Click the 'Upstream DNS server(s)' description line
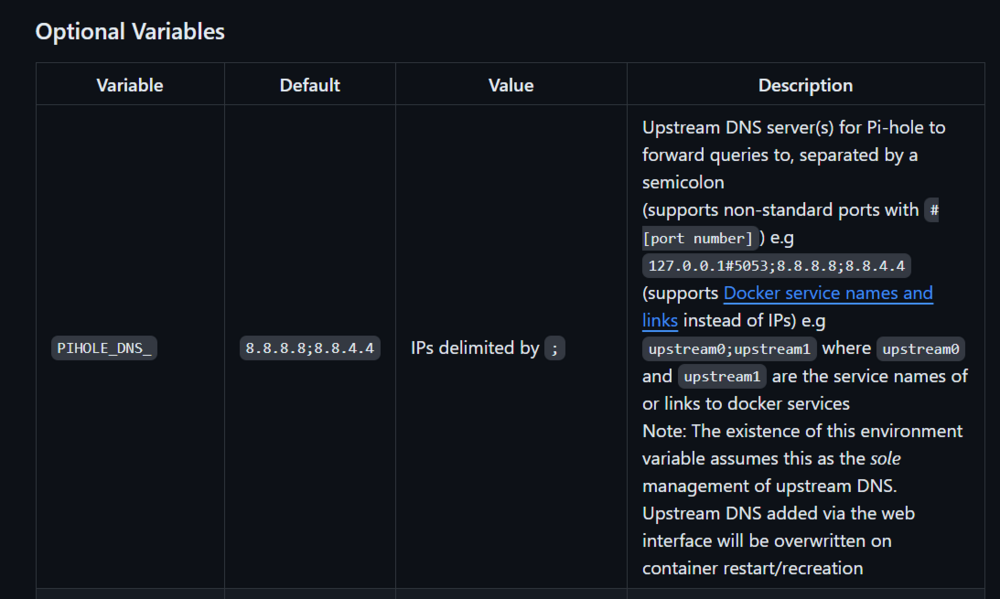The height and width of the screenshot is (599, 1000). [793, 128]
